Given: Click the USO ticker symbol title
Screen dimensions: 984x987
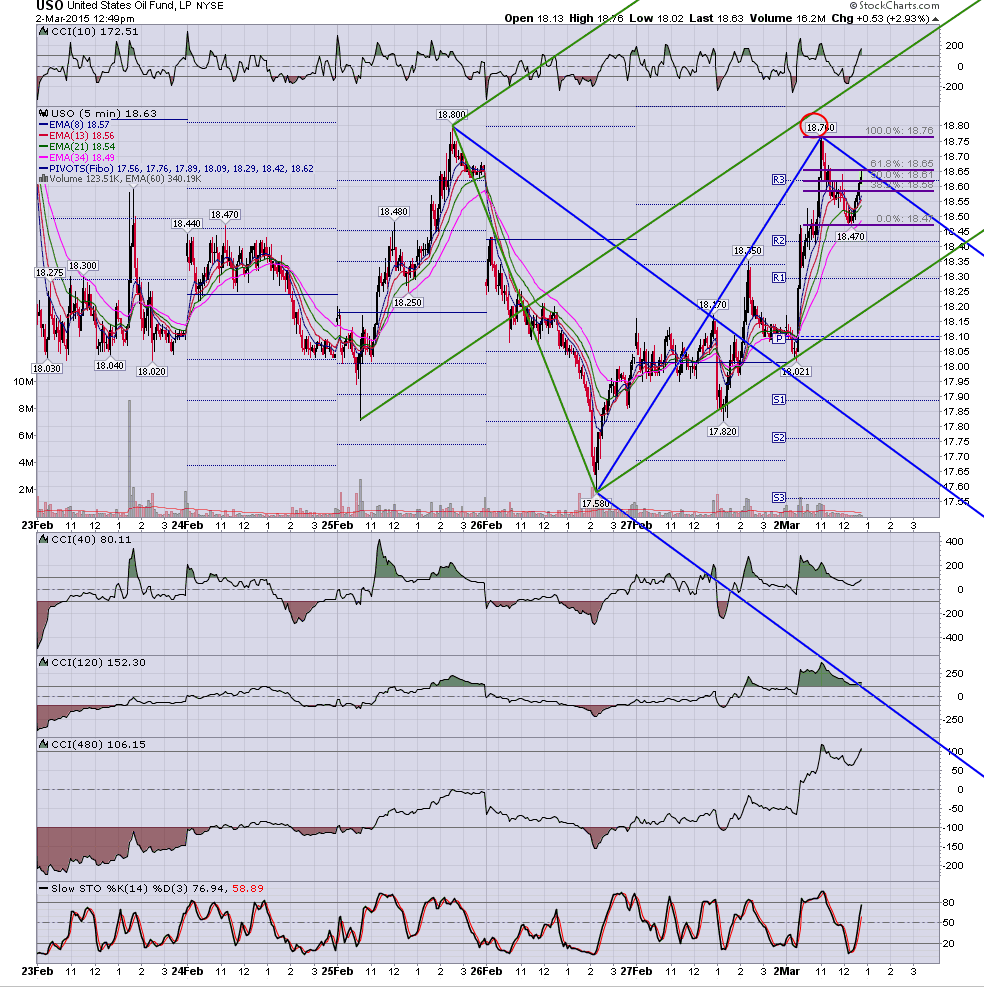Looking at the screenshot, I should [x=50, y=6].
